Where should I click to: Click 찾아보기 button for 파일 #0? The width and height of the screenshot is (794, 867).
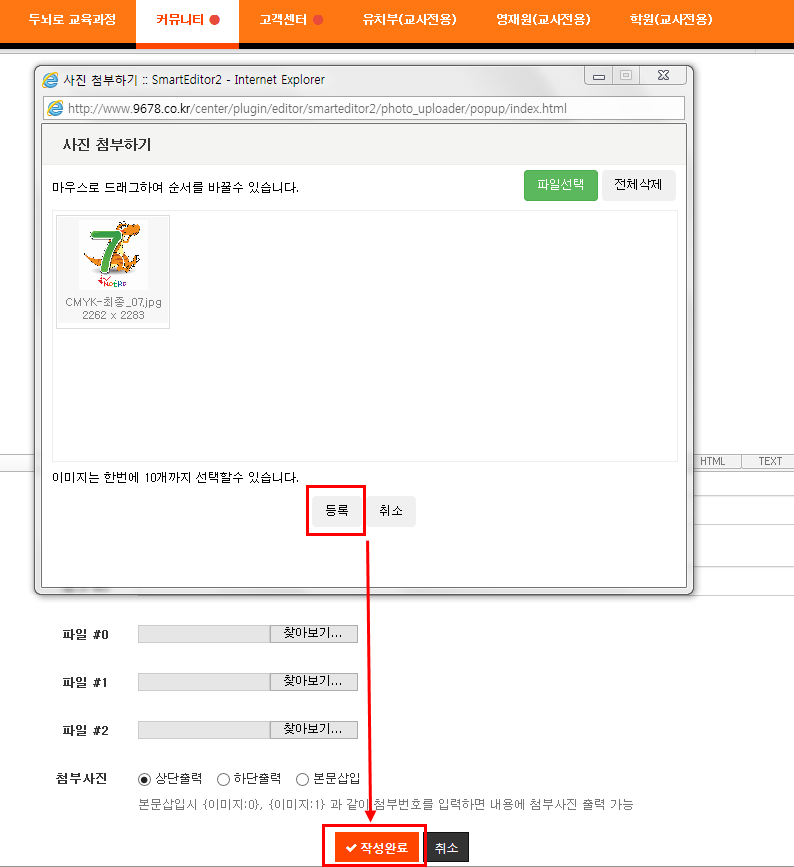pyautogui.click(x=313, y=634)
